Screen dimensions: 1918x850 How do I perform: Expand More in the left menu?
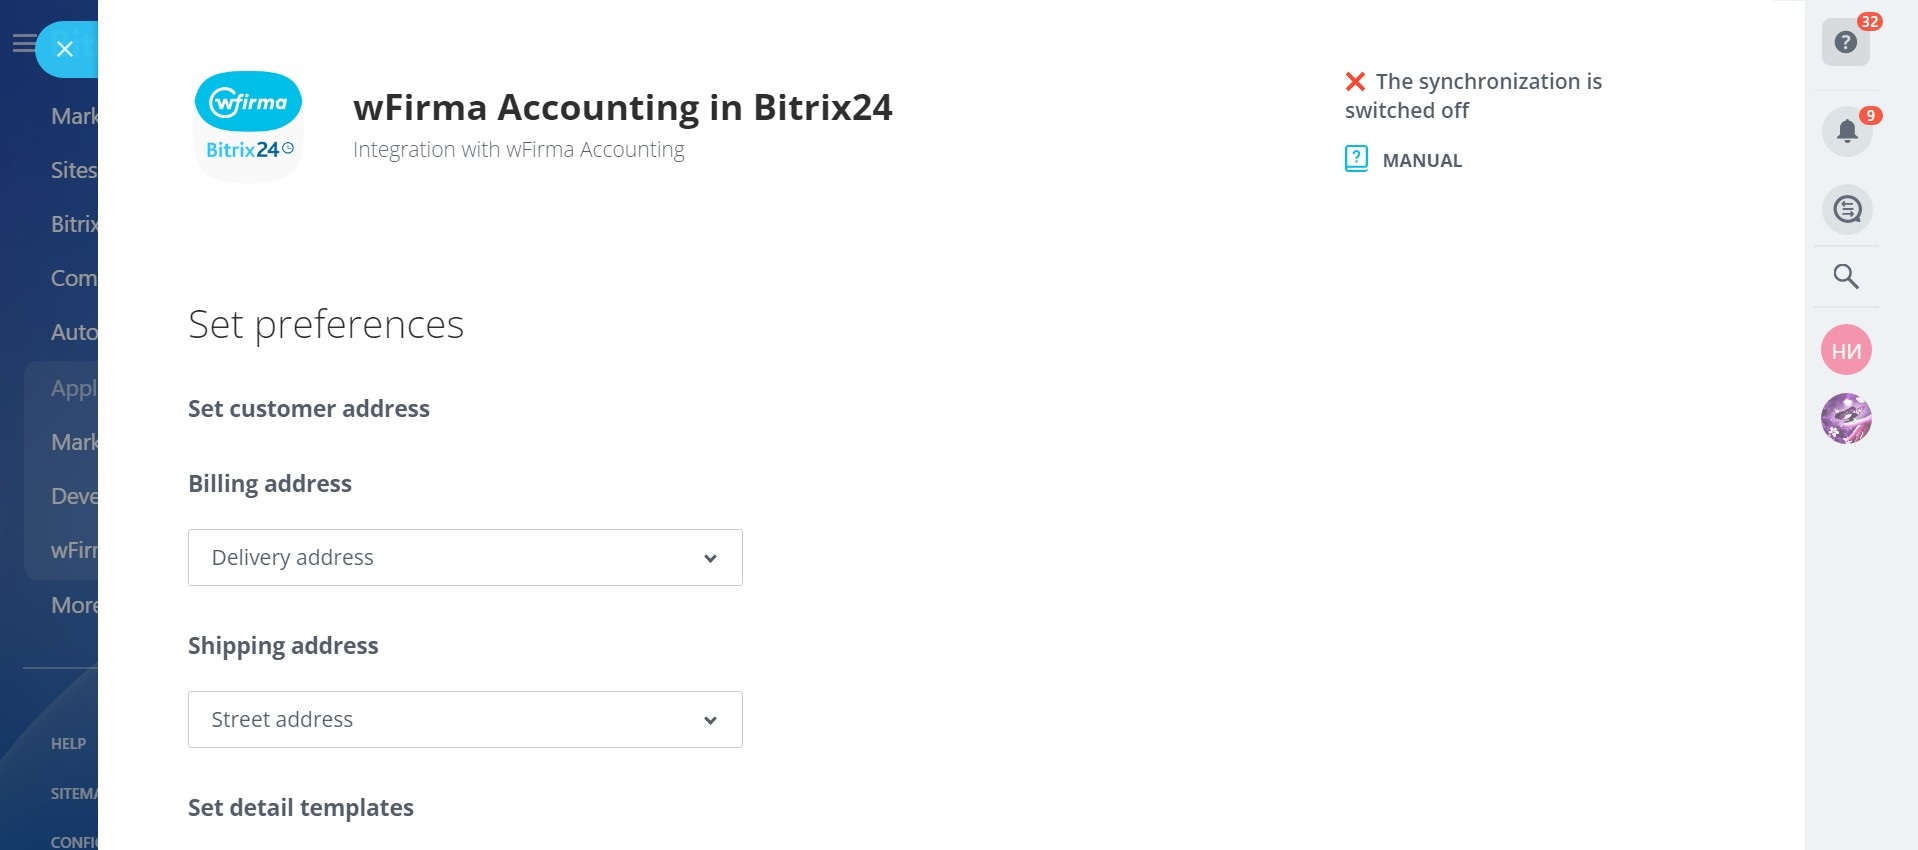tap(74, 605)
